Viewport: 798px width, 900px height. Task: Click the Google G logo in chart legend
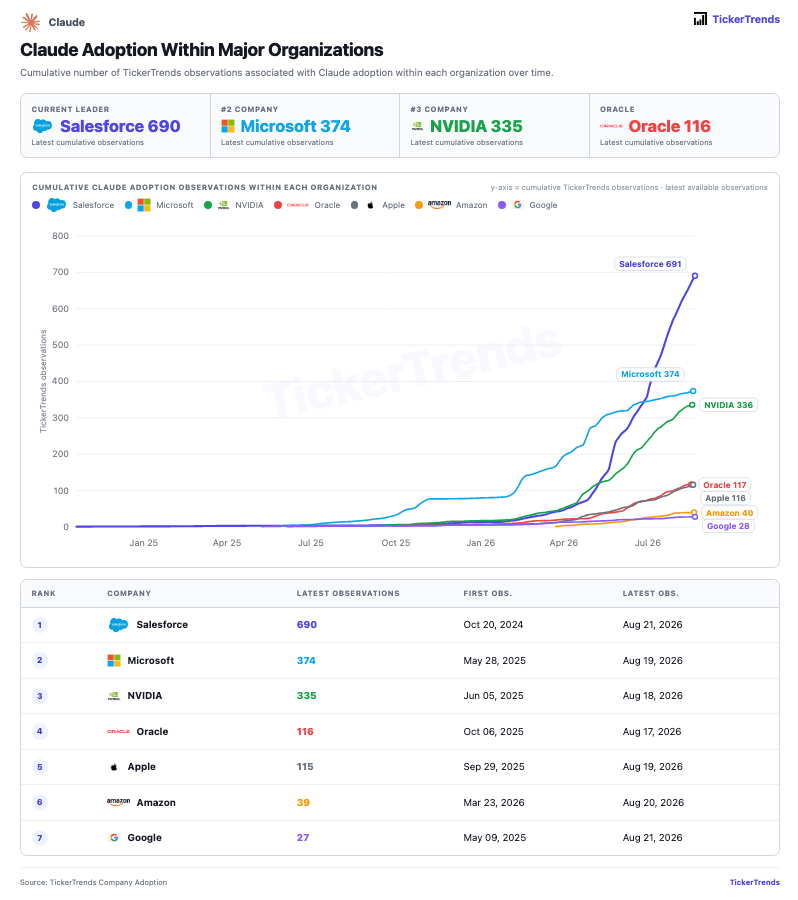tap(518, 205)
